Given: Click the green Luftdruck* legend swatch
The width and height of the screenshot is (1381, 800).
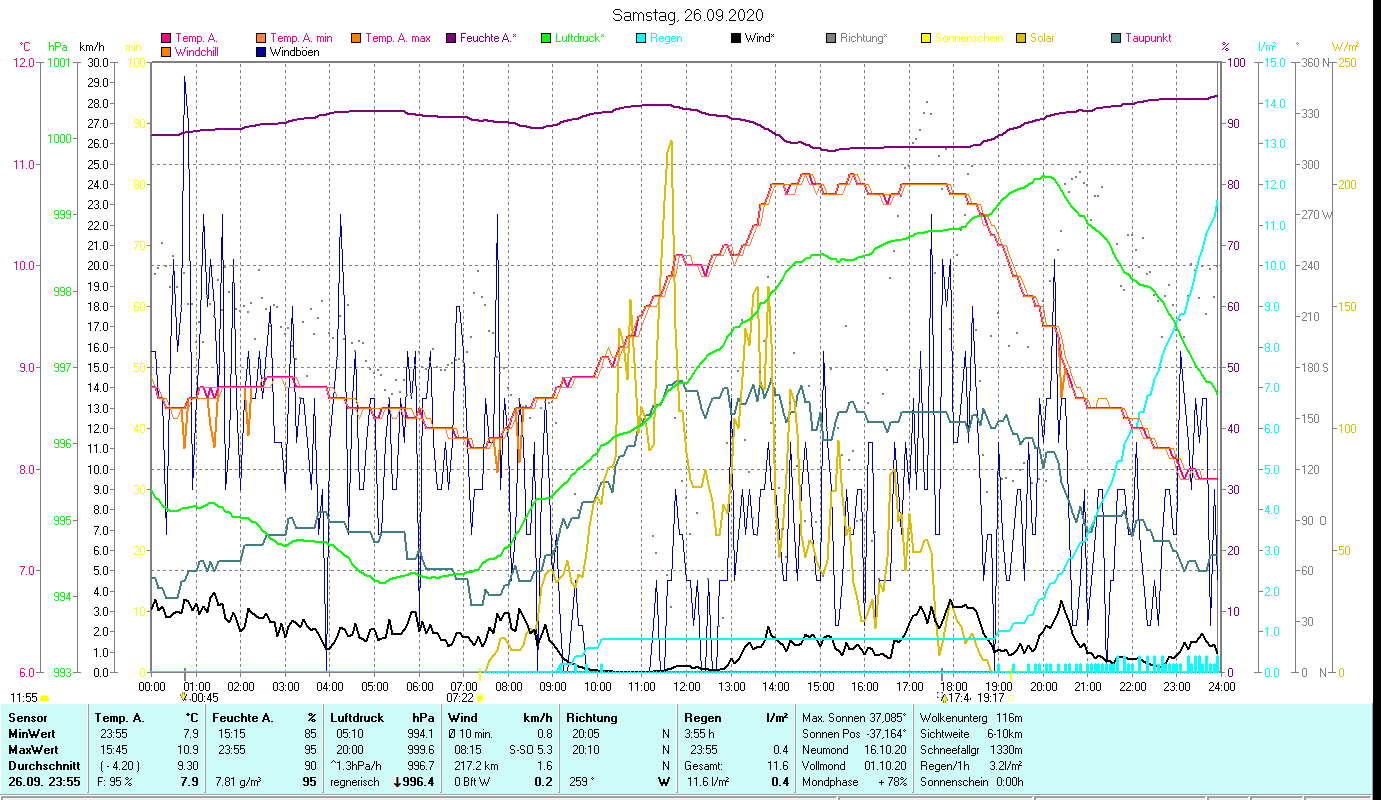Looking at the screenshot, I should (x=545, y=38).
